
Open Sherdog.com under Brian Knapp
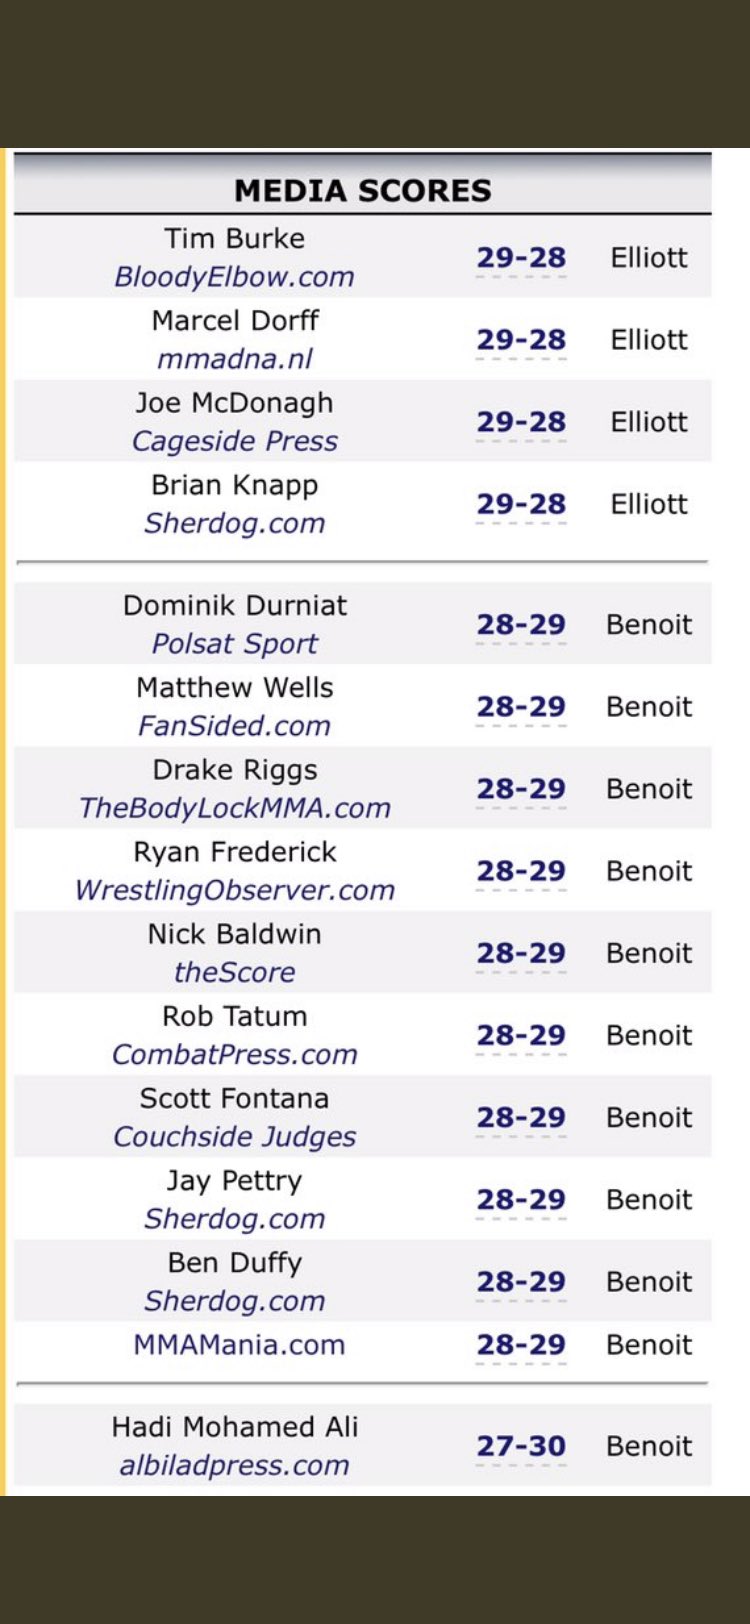[x=235, y=523]
